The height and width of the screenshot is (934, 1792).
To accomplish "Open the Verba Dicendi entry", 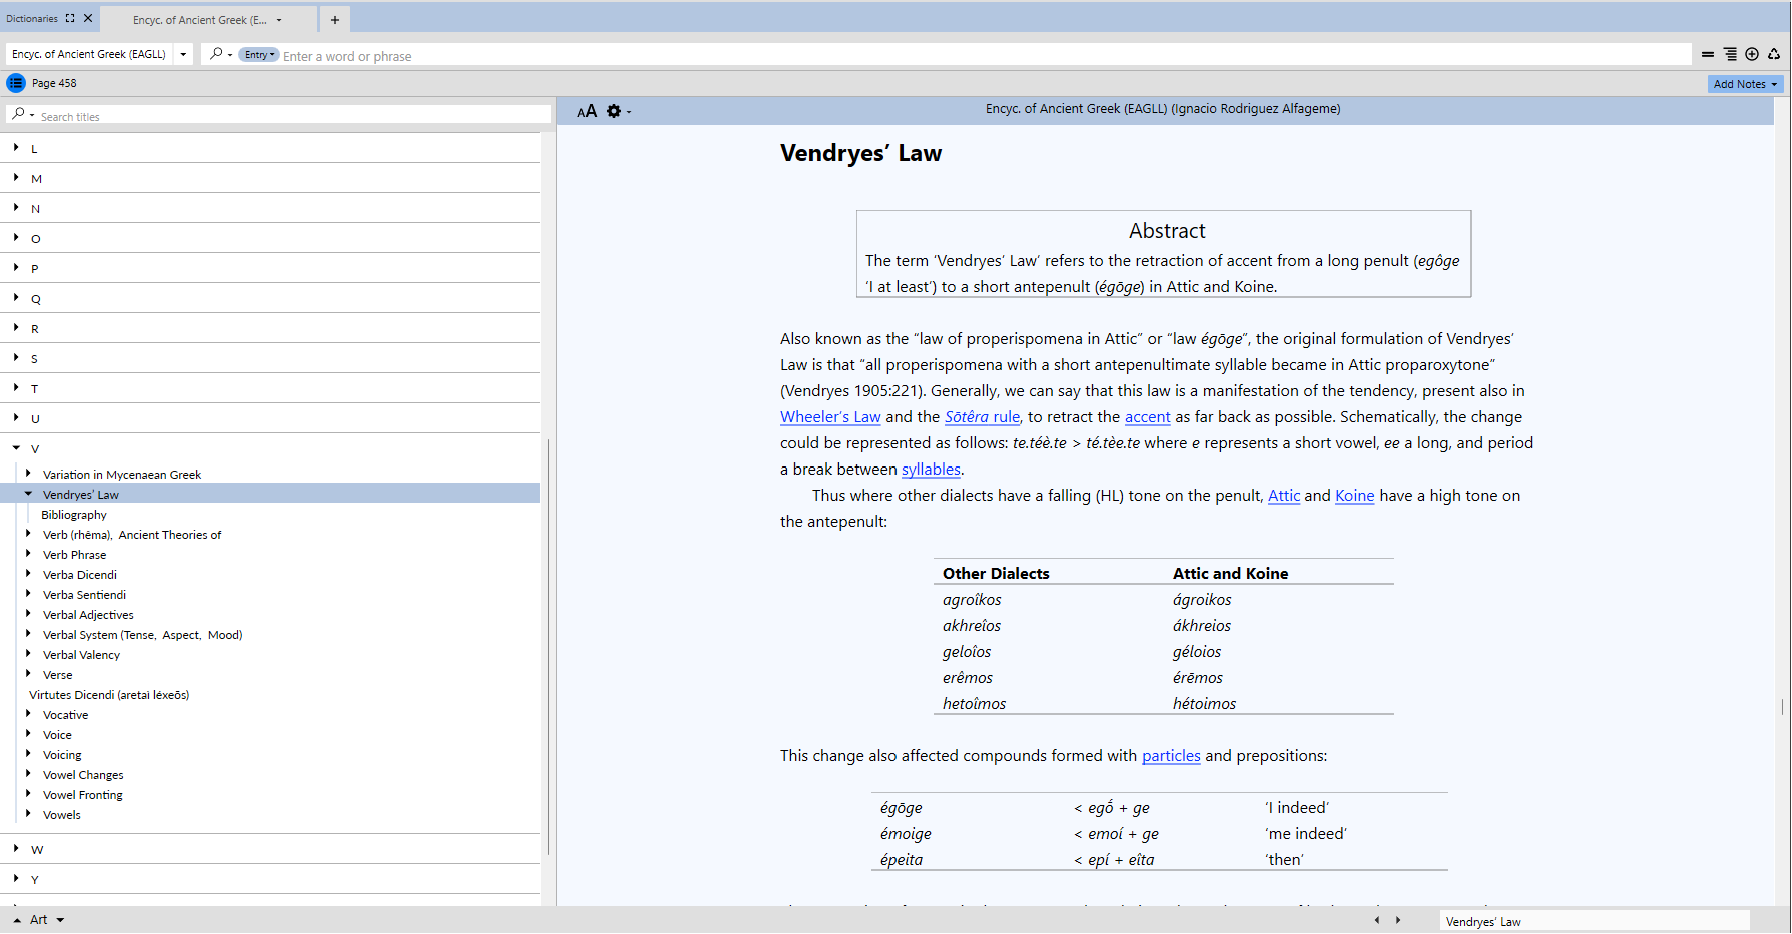I will tap(80, 575).
